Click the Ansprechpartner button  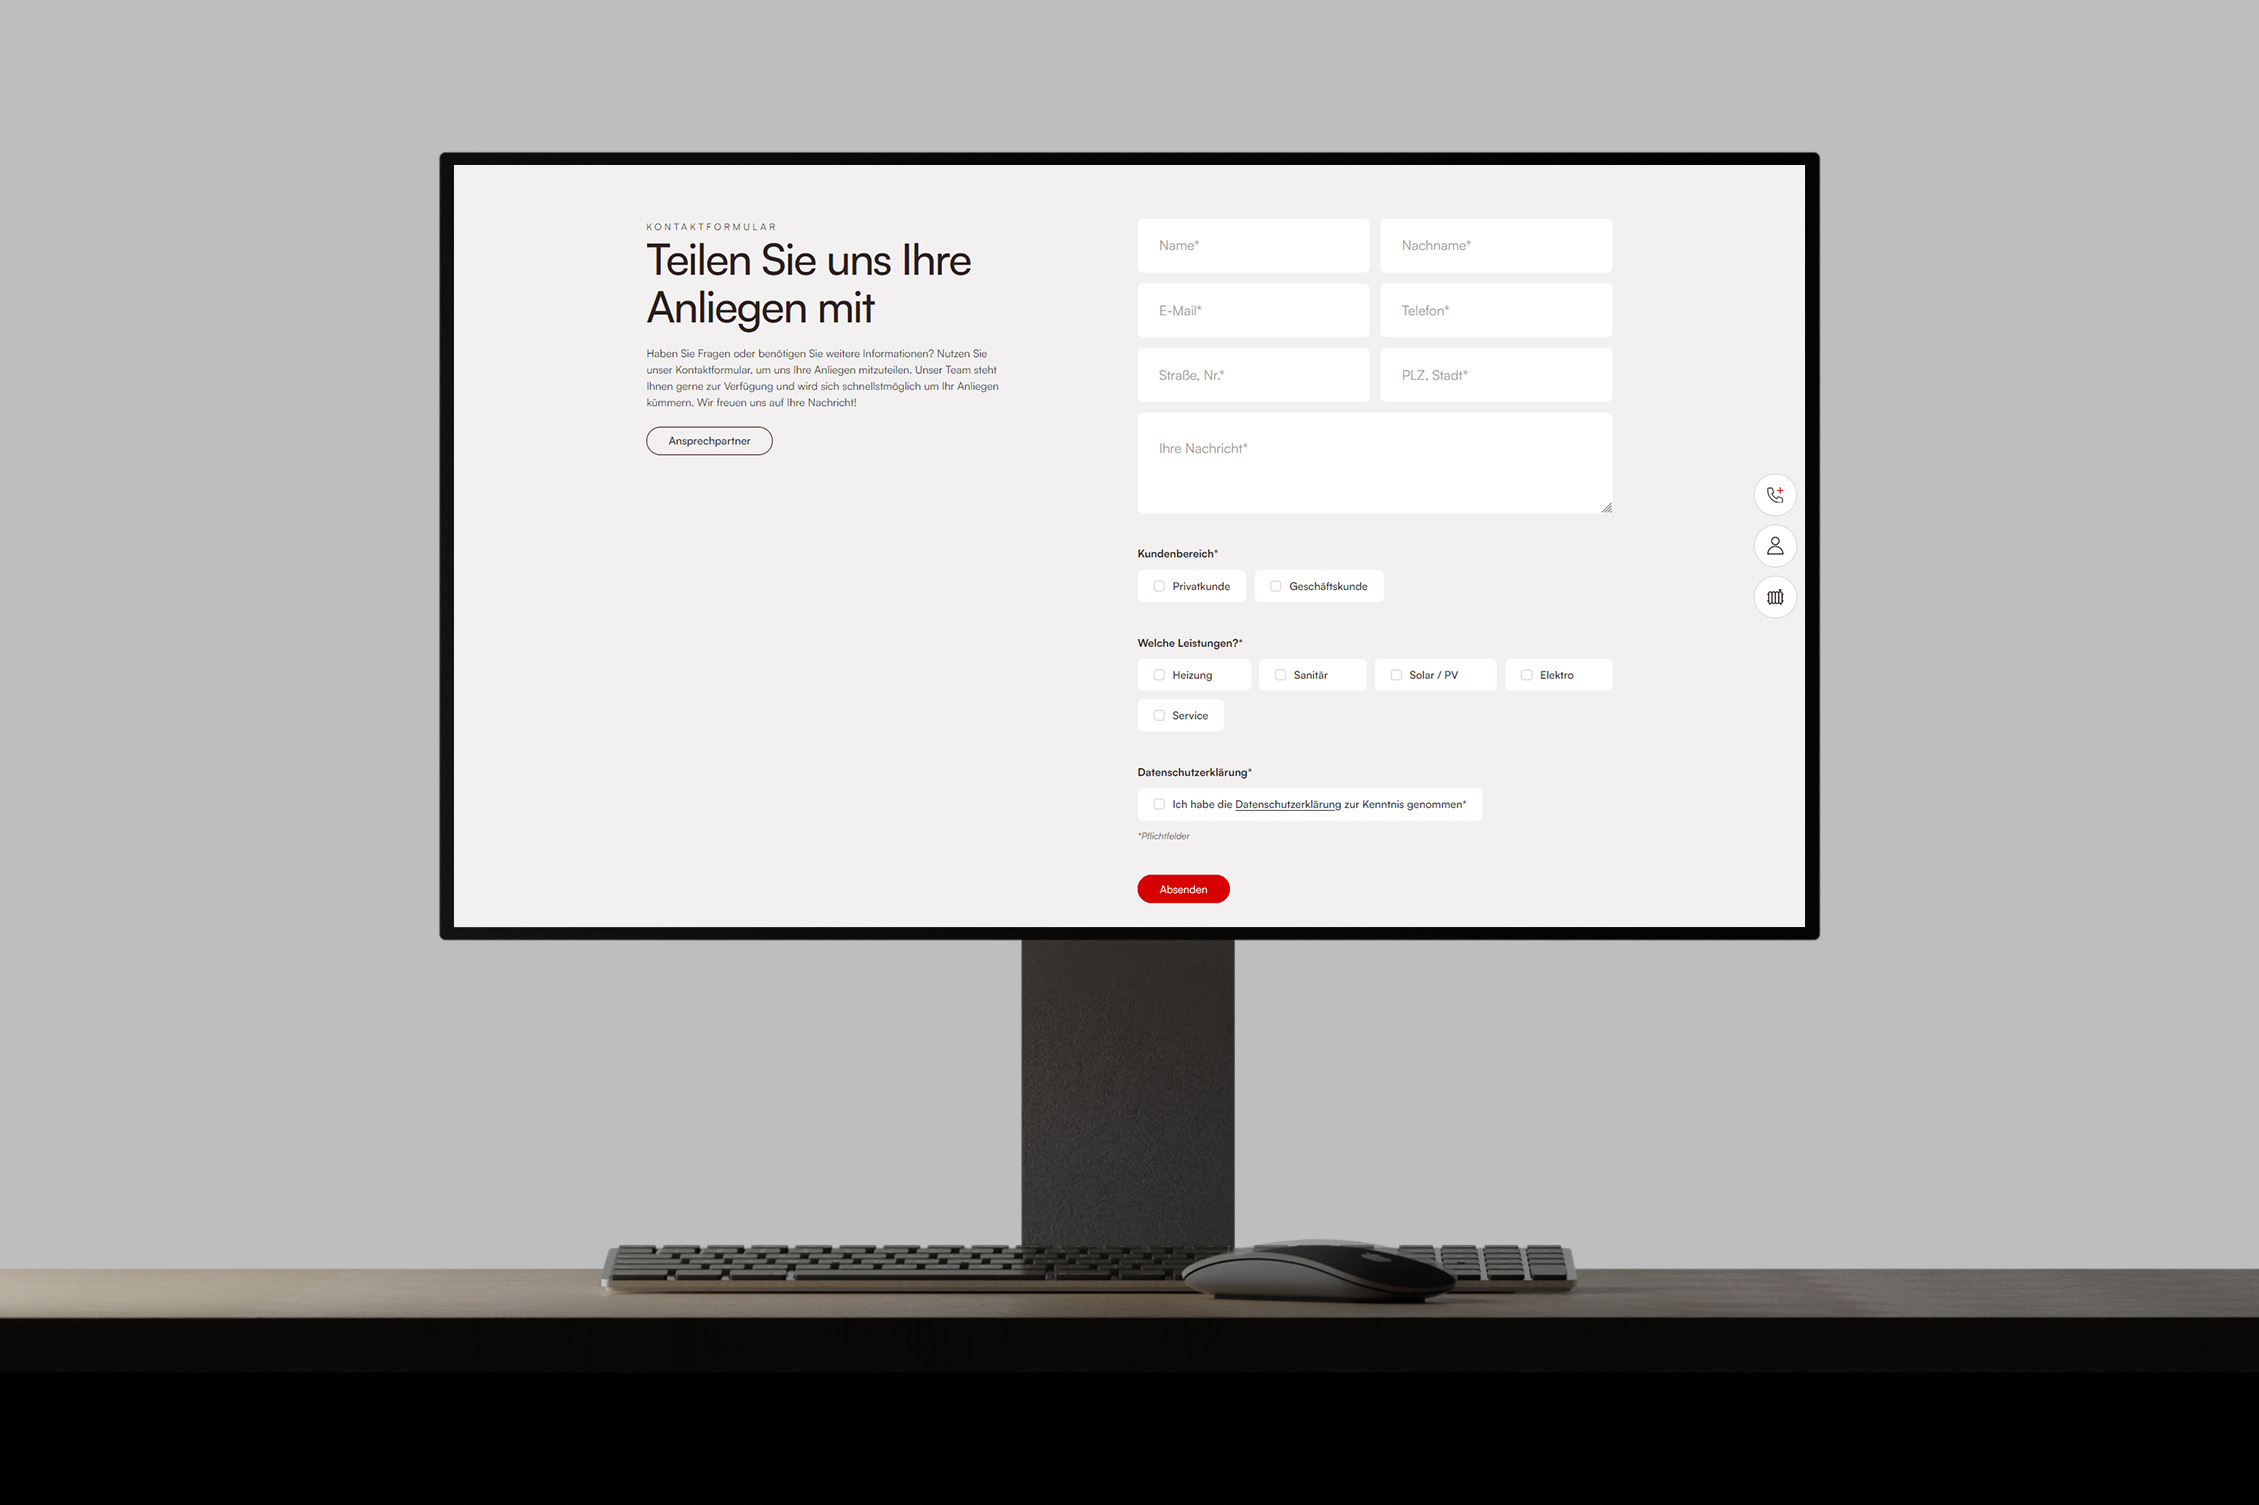tap(709, 440)
